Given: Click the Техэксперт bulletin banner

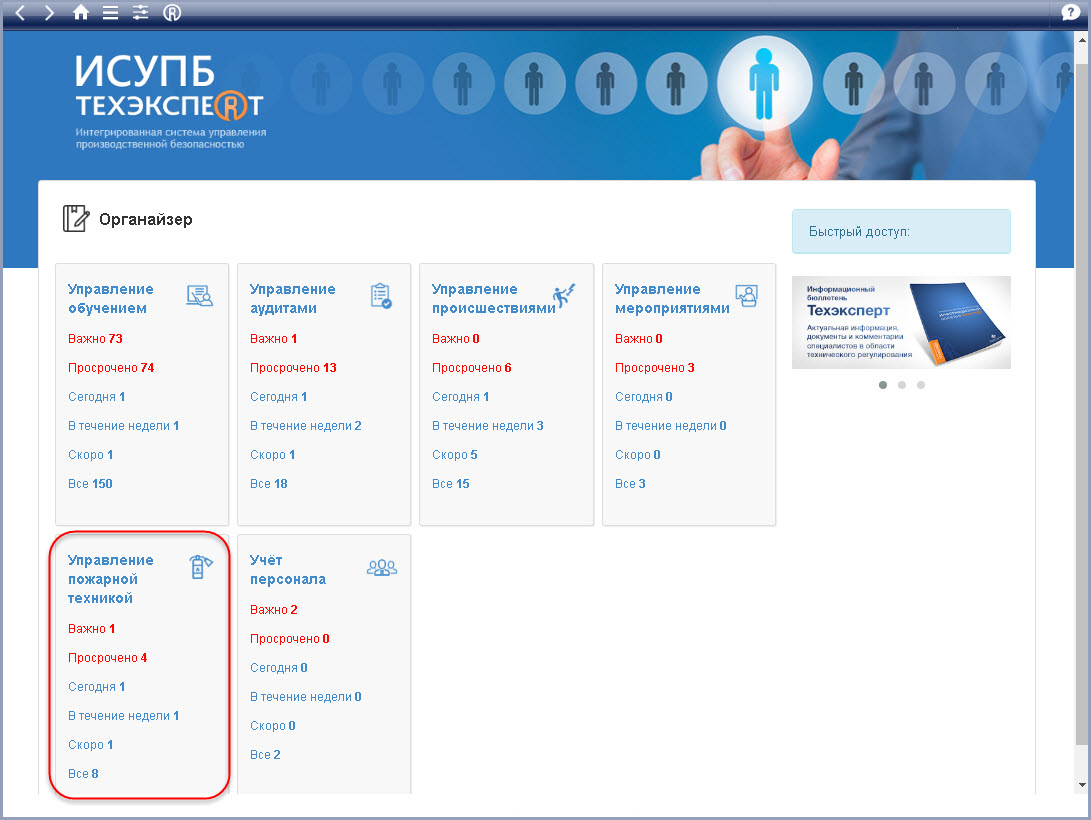Looking at the screenshot, I should click(901, 322).
